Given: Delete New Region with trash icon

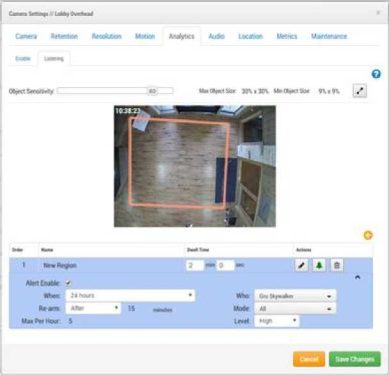Looking at the screenshot, I should pos(337,266).
